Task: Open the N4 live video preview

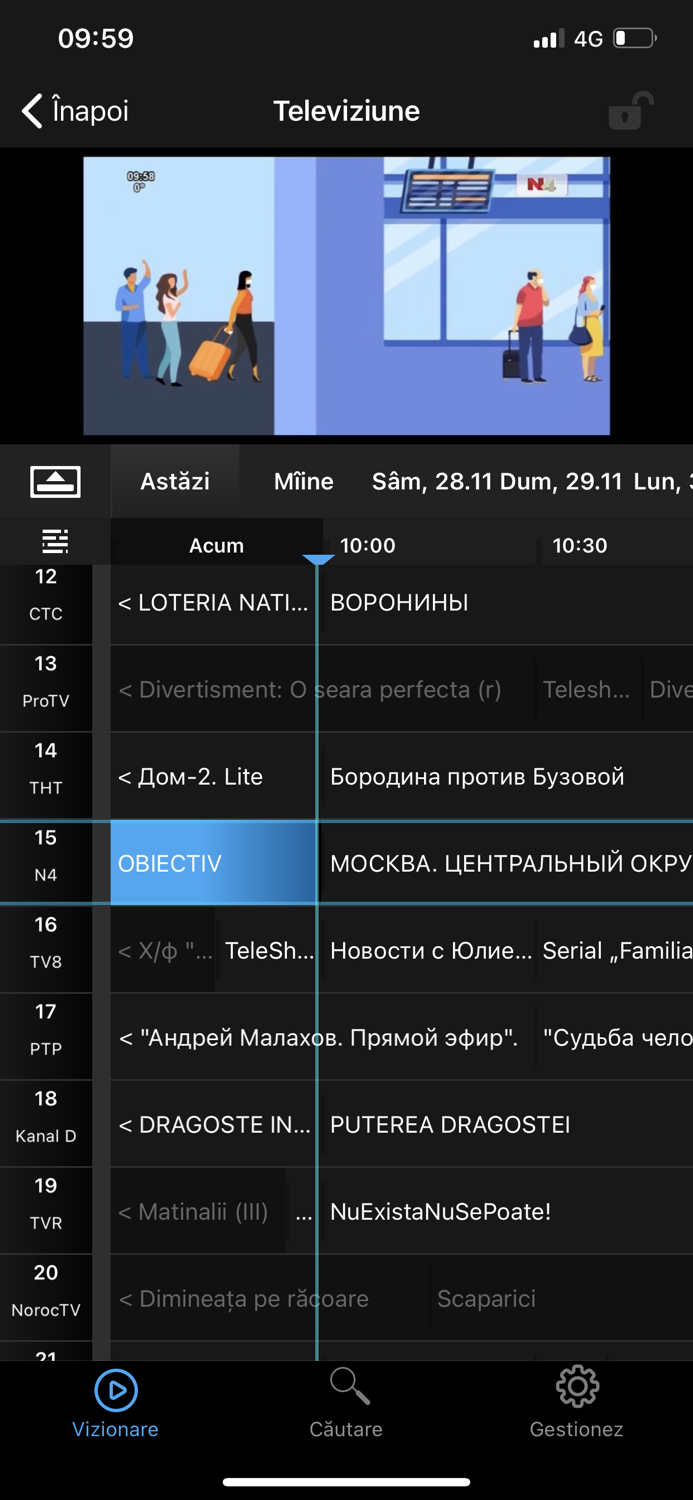Action: coord(346,295)
